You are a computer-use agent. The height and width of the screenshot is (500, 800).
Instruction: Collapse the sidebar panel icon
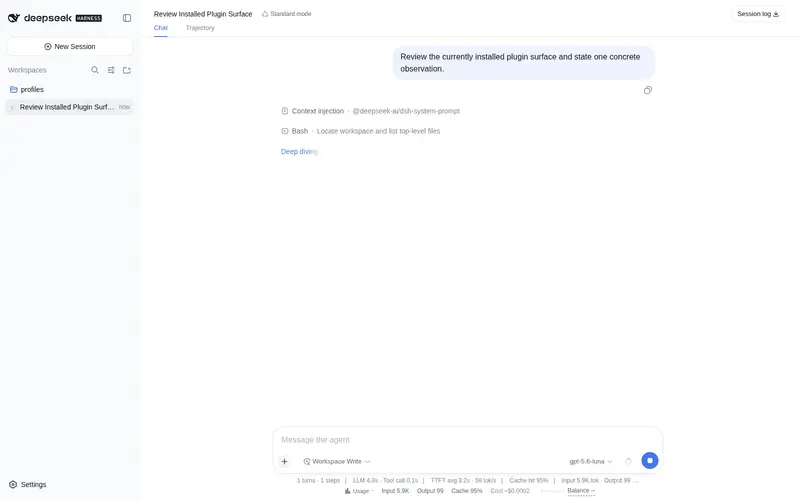127,18
